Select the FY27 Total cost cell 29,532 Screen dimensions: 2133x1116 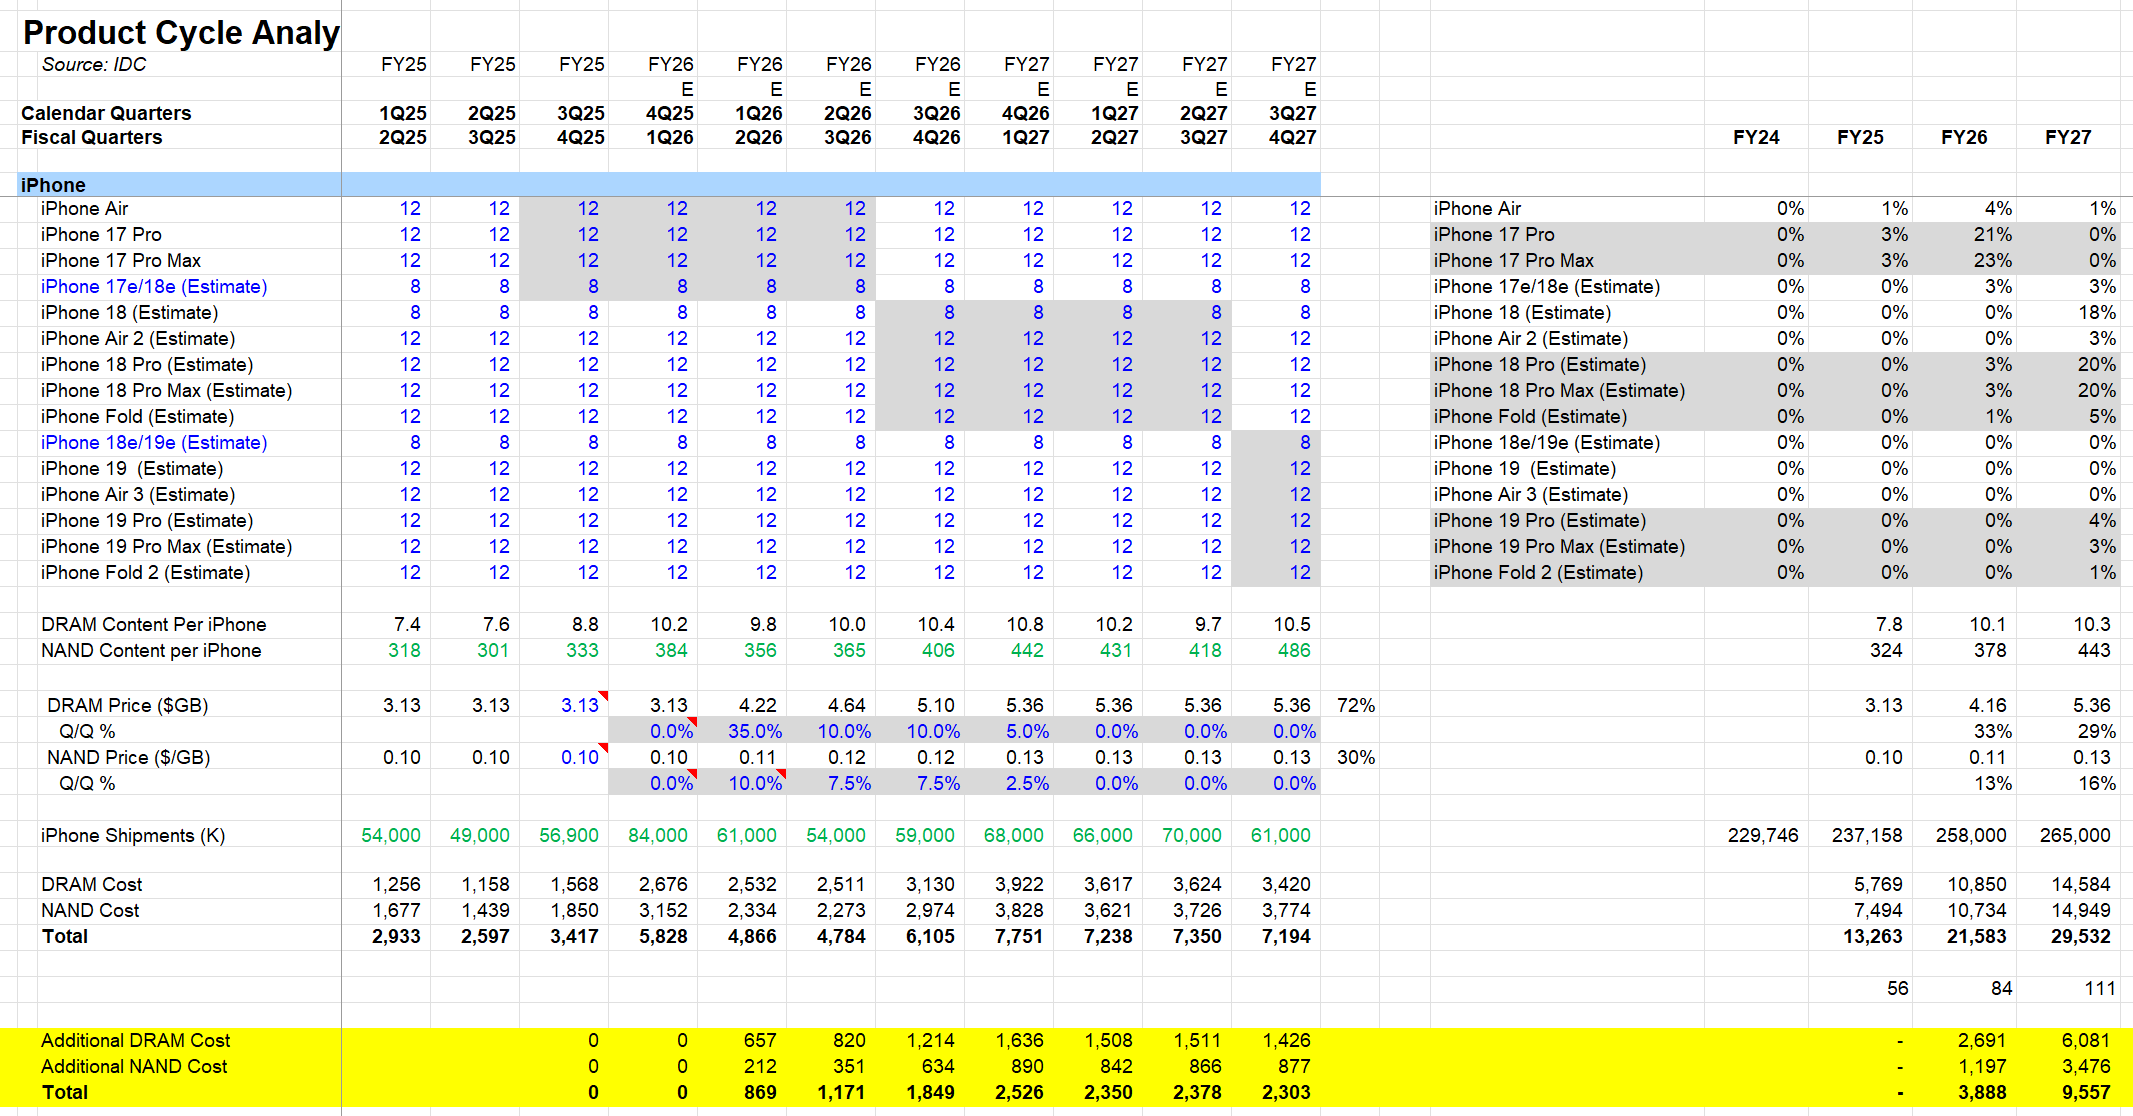(2079, 937)
